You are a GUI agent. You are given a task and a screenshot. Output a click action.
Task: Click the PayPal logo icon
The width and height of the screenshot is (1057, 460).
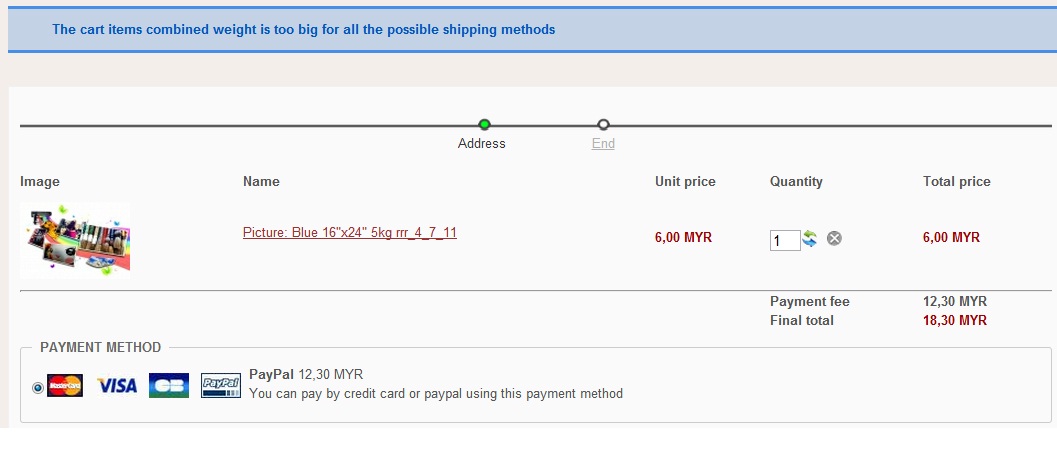coord(221,386)
